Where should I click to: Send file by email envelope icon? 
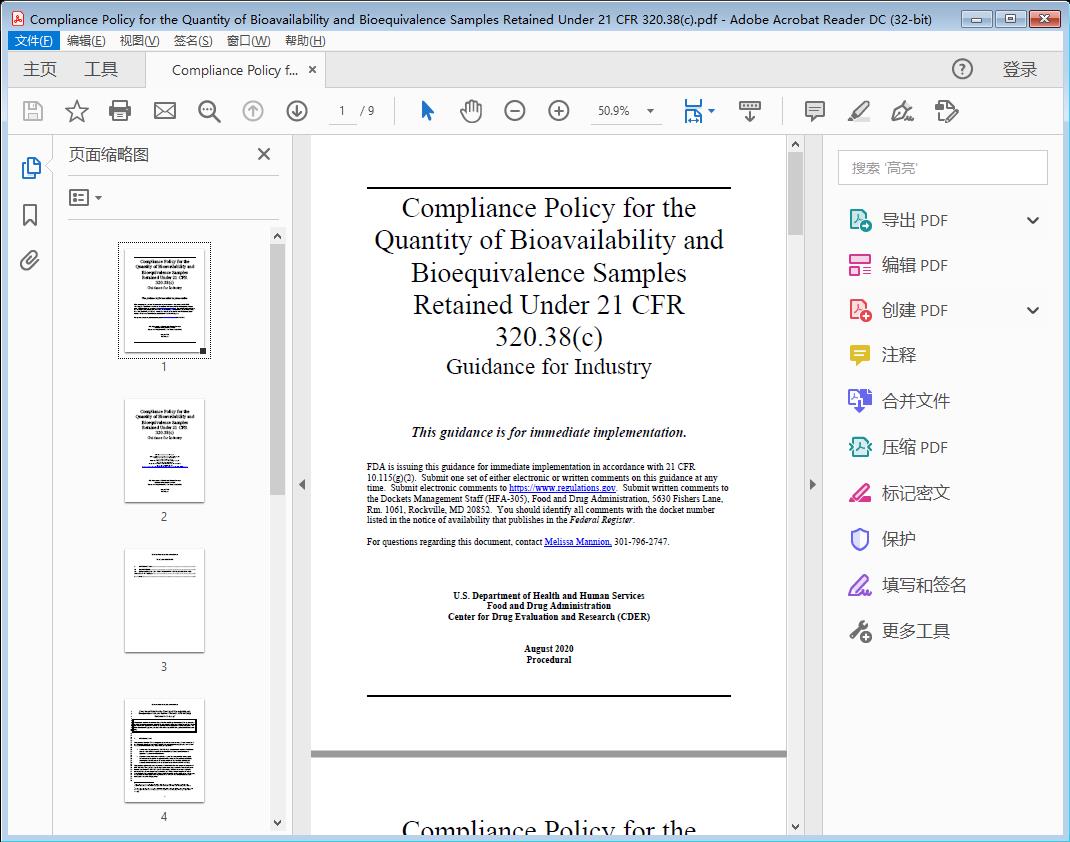click(x=164, y=111)
